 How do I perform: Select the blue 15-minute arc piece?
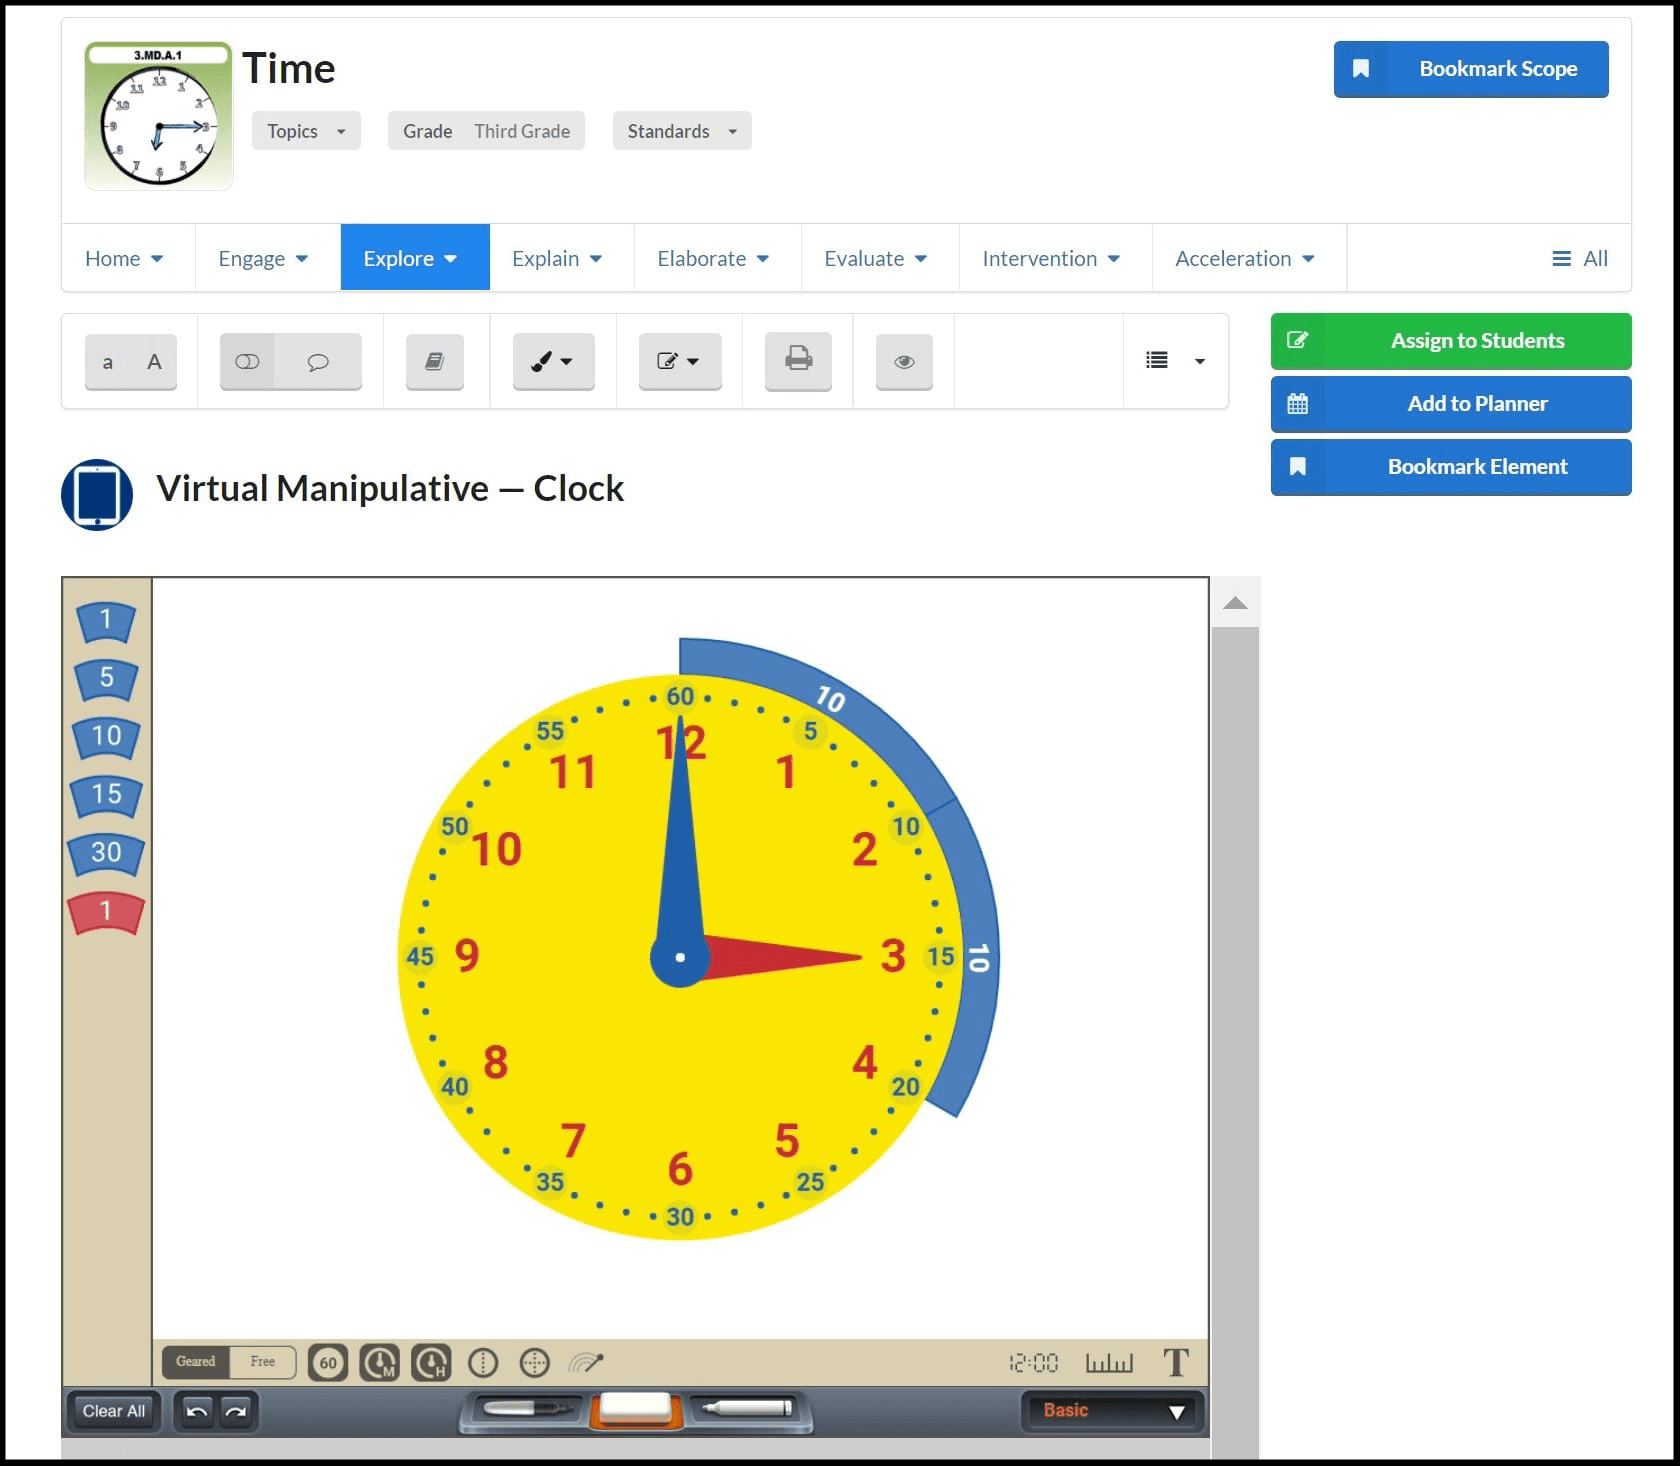[106, 796]
